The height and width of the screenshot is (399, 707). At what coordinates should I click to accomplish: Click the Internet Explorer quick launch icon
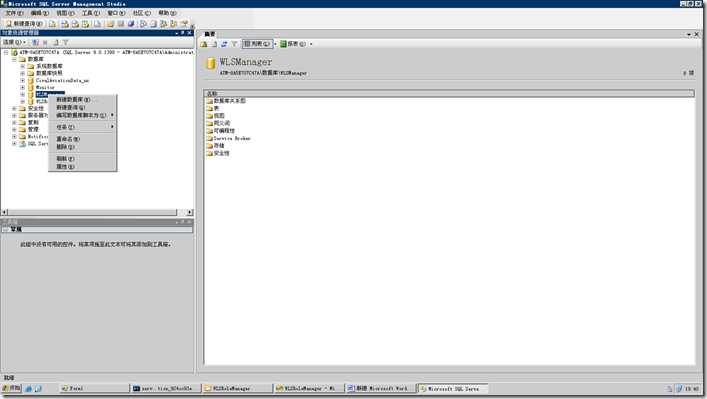click(x=29, y=388)
